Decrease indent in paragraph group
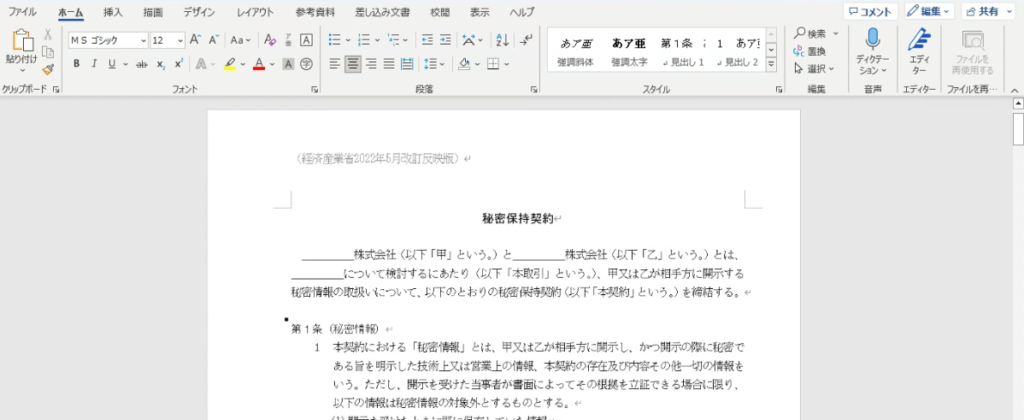The width and height of the screenshot is (1024, 420). 427,40
